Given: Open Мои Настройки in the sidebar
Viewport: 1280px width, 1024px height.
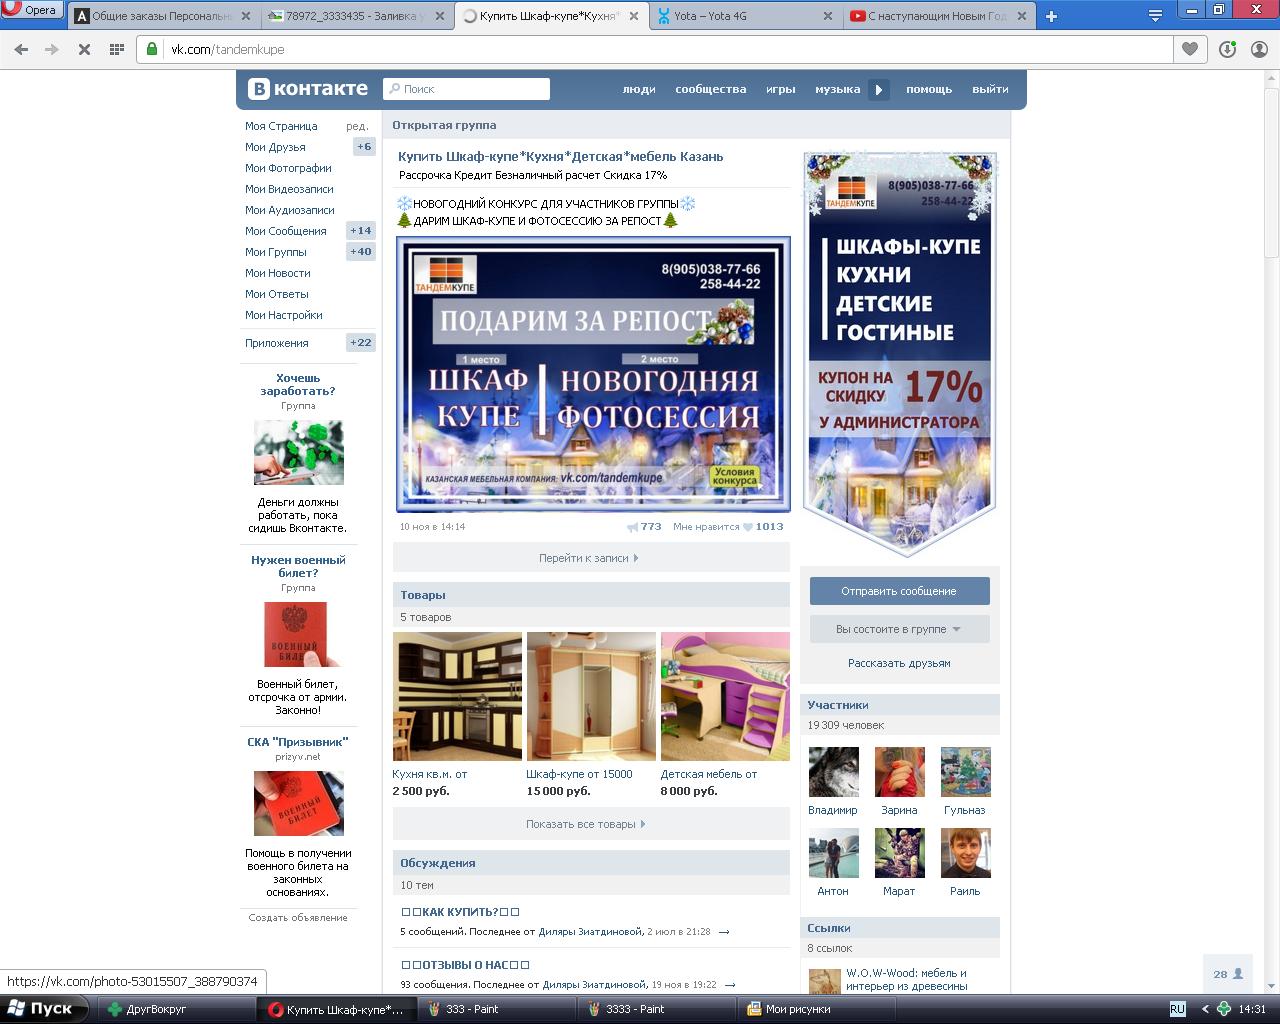Looking at the screenshot, I should [284, 315].
